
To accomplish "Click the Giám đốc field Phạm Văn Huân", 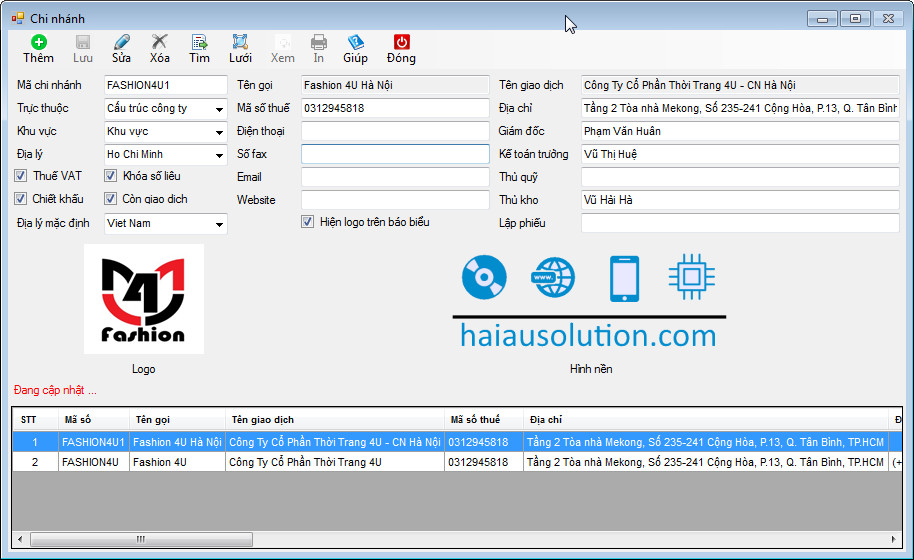I will click(740, 131).
